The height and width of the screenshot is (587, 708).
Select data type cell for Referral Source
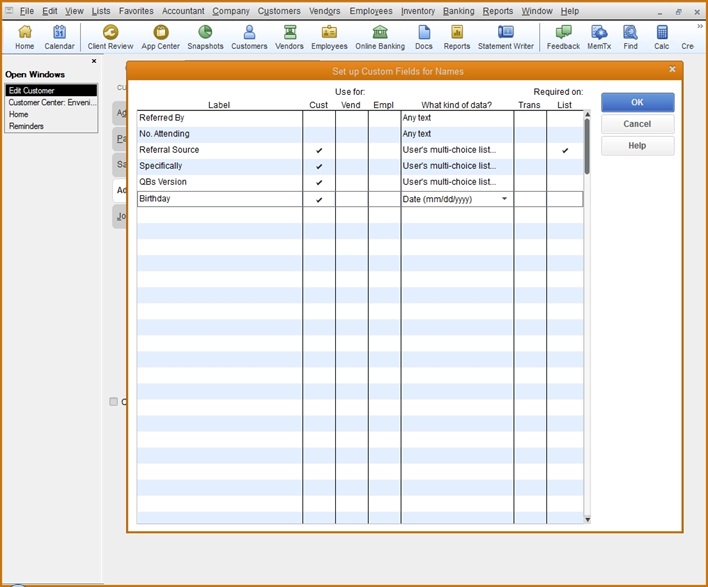point(457,150)
